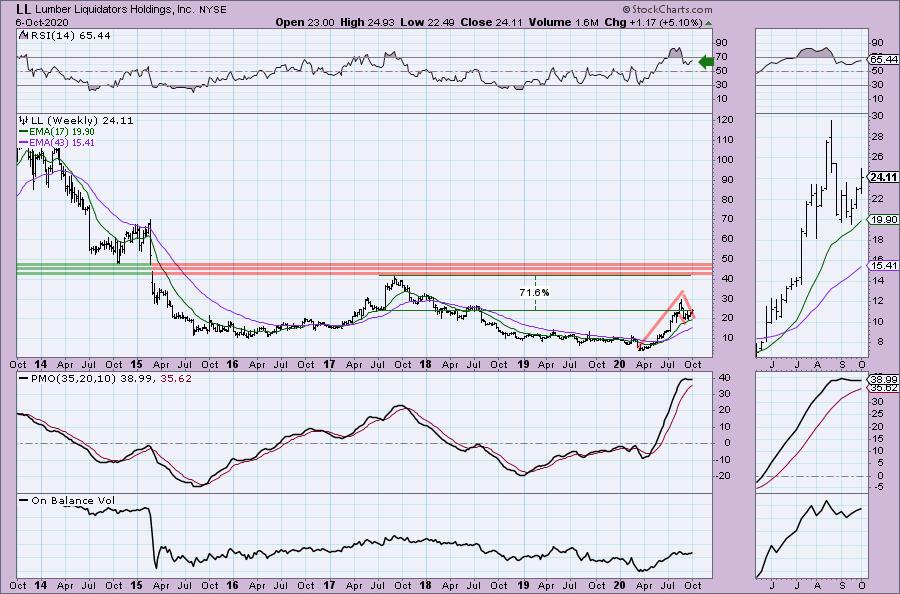Image resolution: width=900 pixels, height=594 pixels.
Task: Select the black PMO legend line swatch
Action: pos(24,379)
